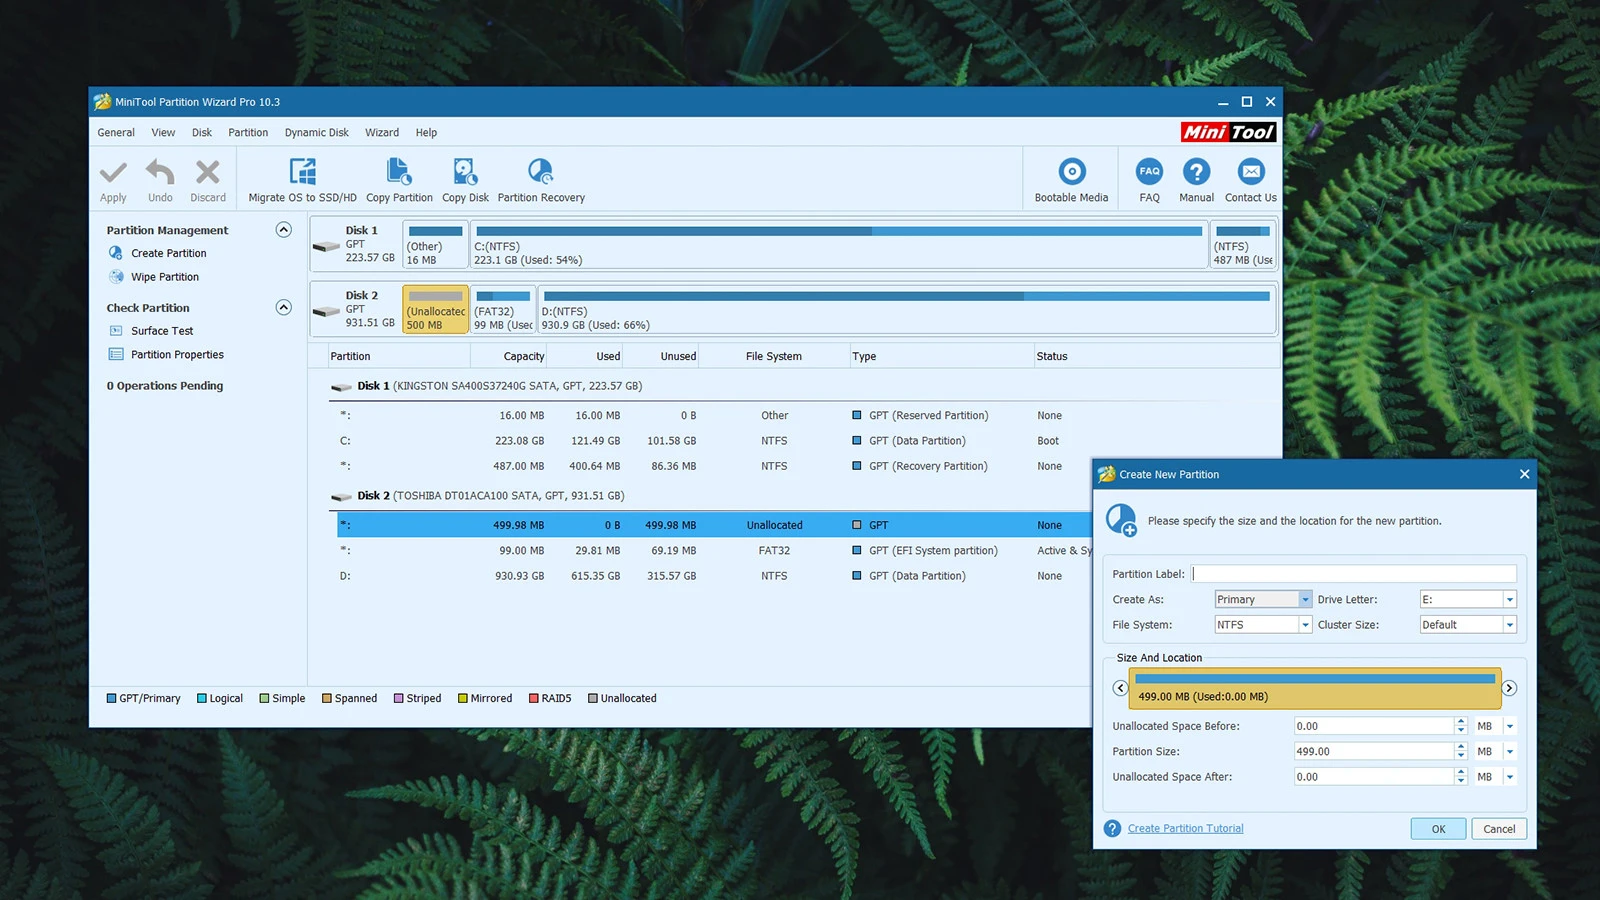The image size is (1600, 900).
Task: Click the MiniTool logo
Action: pos(1228,132)
